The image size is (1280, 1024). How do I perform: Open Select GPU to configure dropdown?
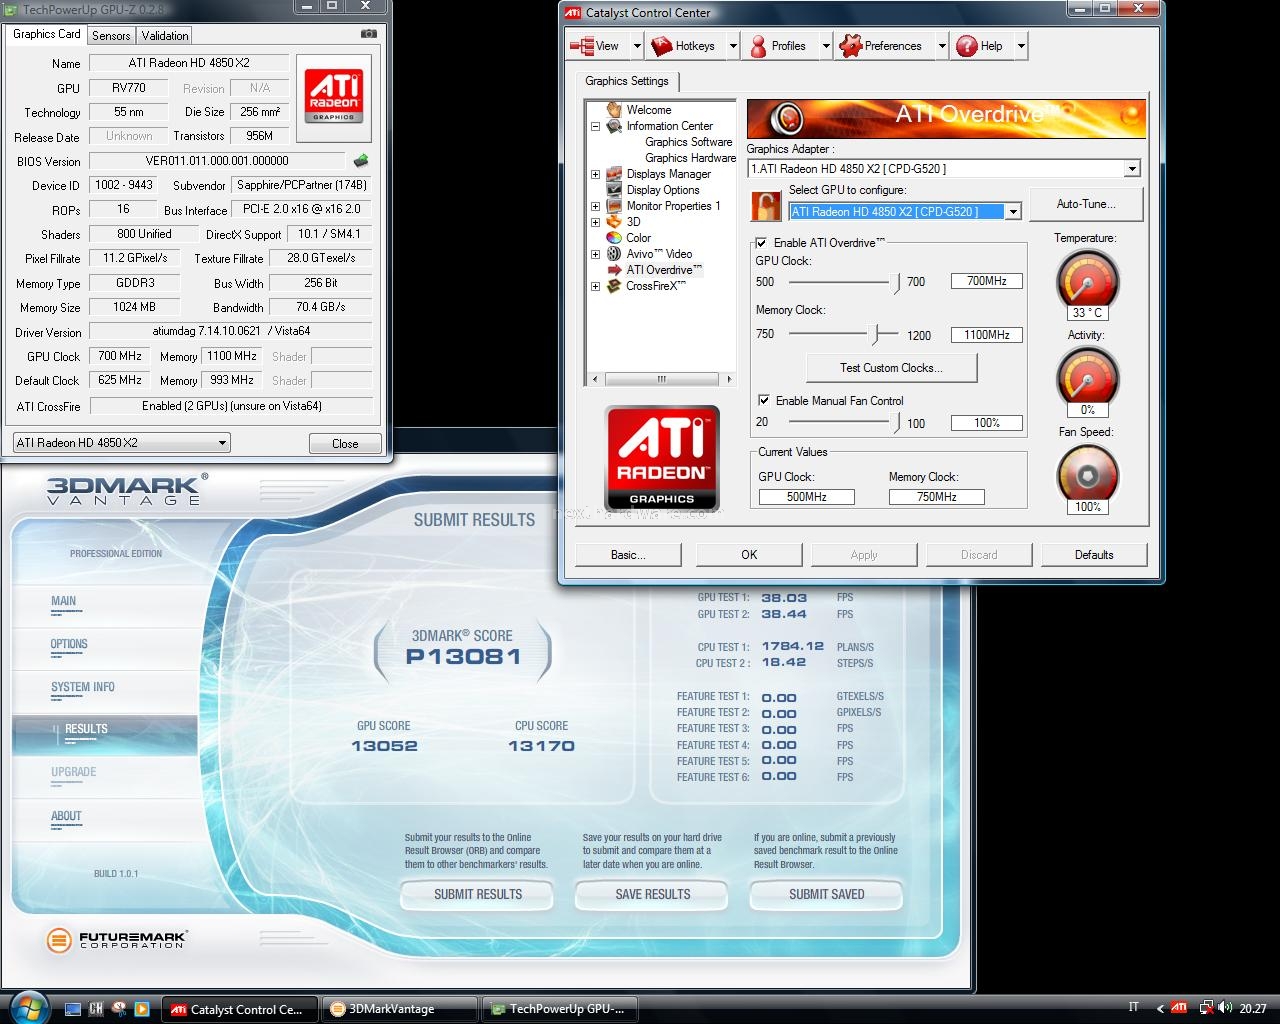coord(1013,211)
